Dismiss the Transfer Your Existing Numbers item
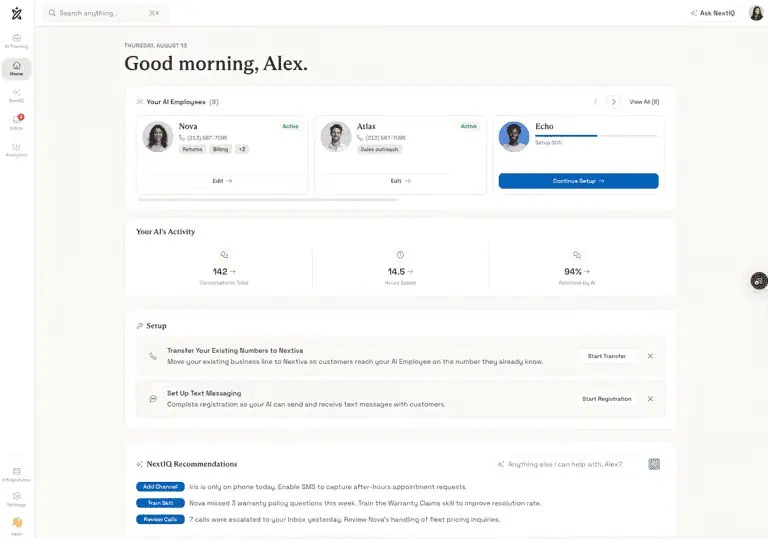 pos(650,356)
